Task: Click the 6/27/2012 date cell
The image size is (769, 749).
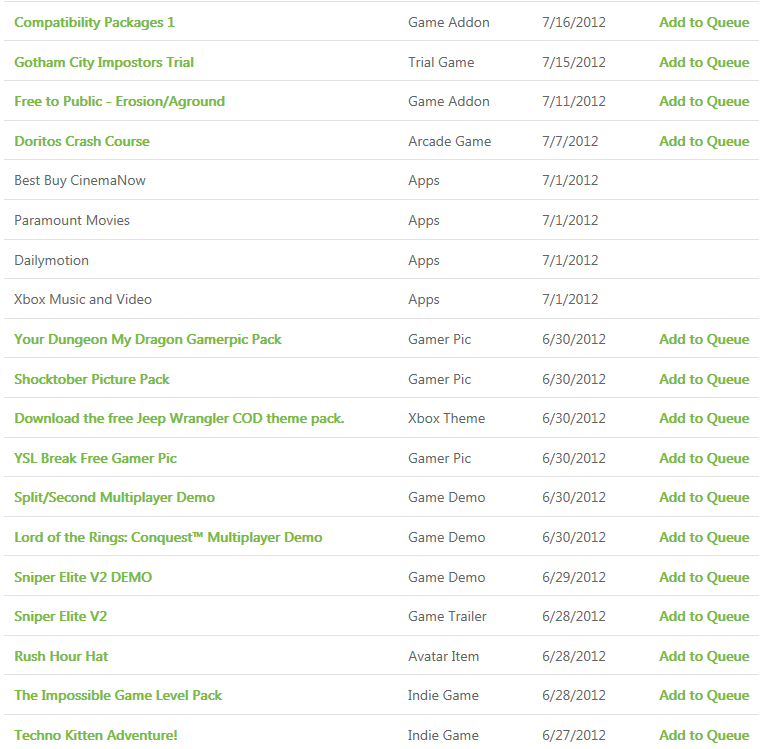Action: point(574,735)
